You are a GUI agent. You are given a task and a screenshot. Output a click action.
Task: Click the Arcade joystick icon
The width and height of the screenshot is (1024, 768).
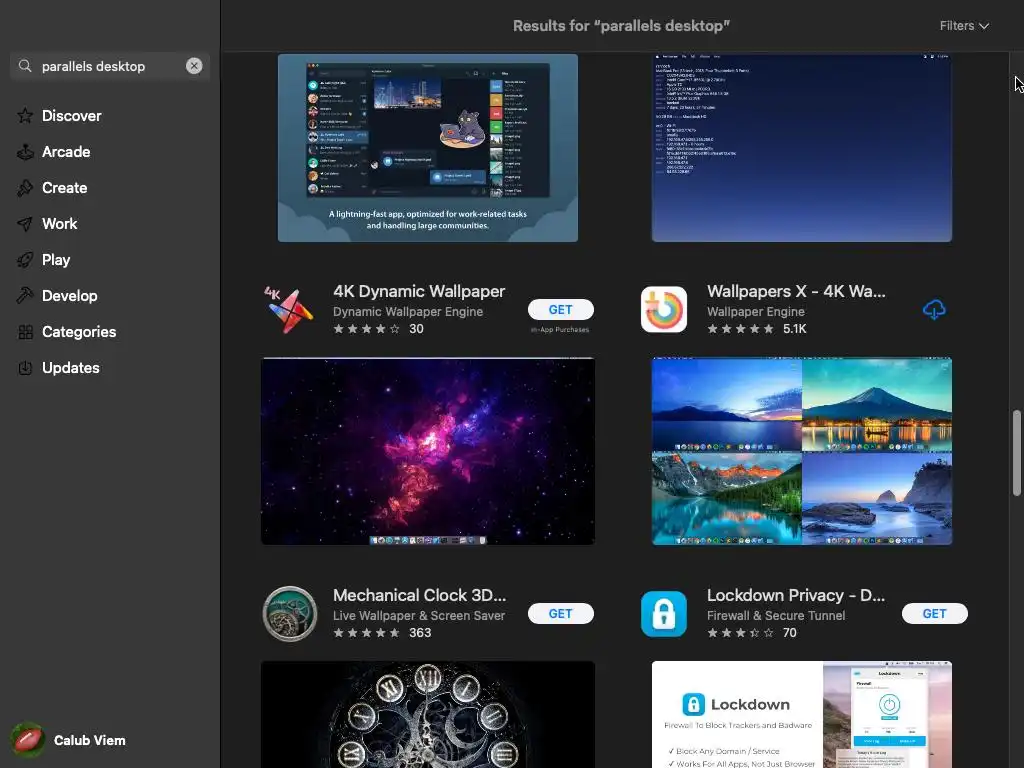tap(25, 152)
